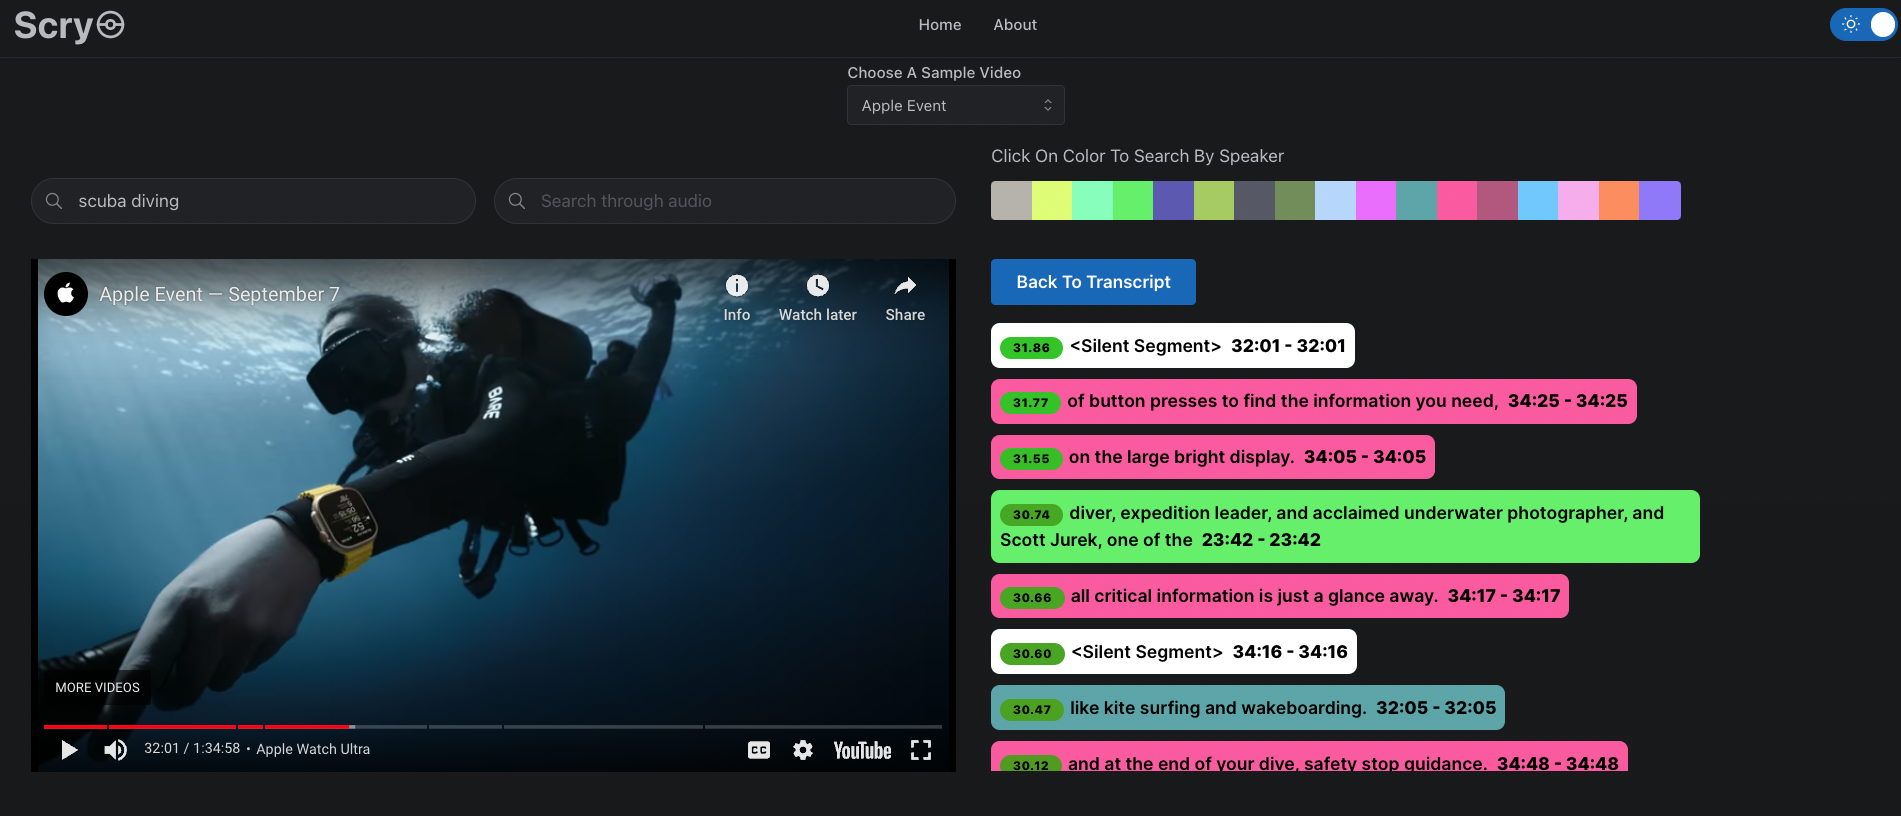This screenshot has height=816, width=1901.
Task: Jump to 'safety stop guidance' result at 34:48
Action: click(x=1309, y=757)
